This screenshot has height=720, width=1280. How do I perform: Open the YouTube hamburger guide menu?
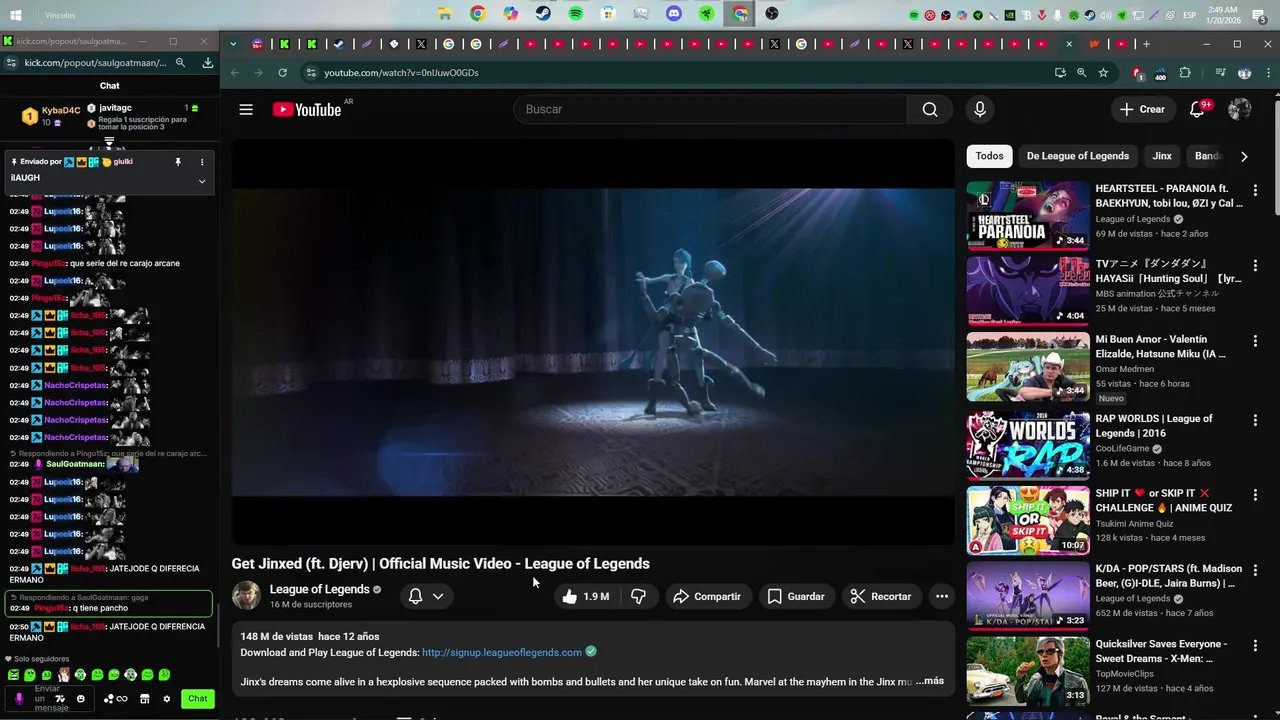pos(246,110)
